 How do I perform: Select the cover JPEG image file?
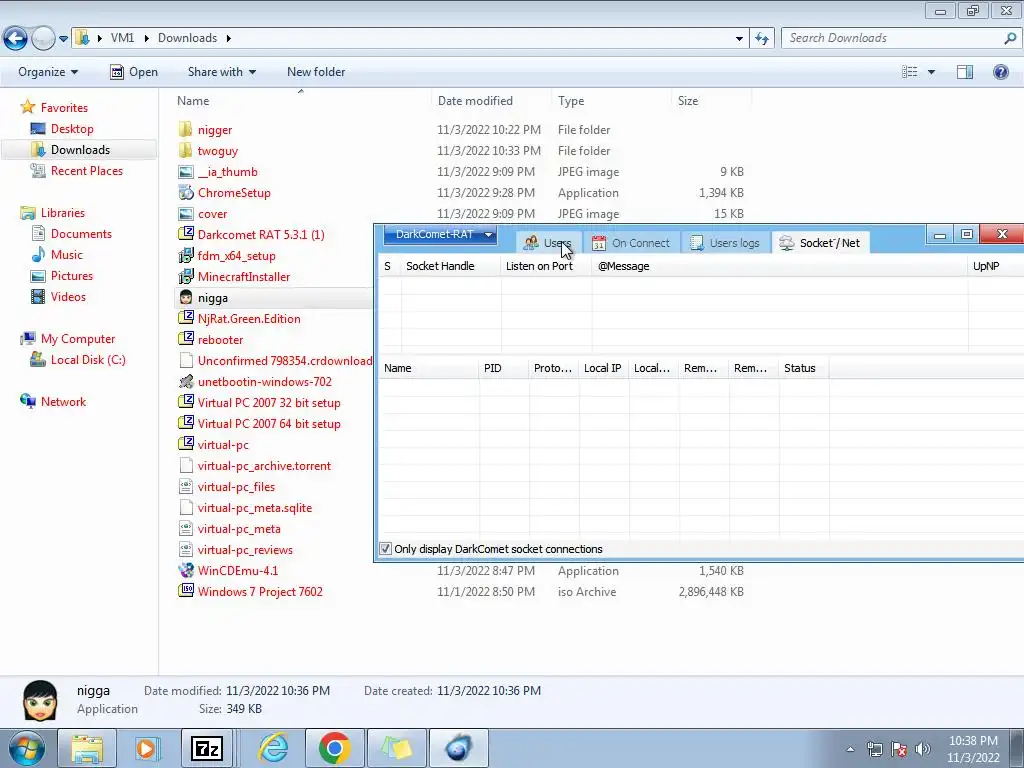tap(212, 214)
